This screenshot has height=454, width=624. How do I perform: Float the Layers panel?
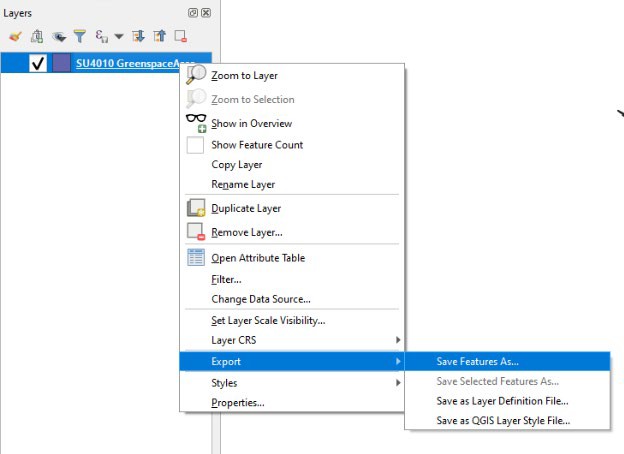coord(193,13)
